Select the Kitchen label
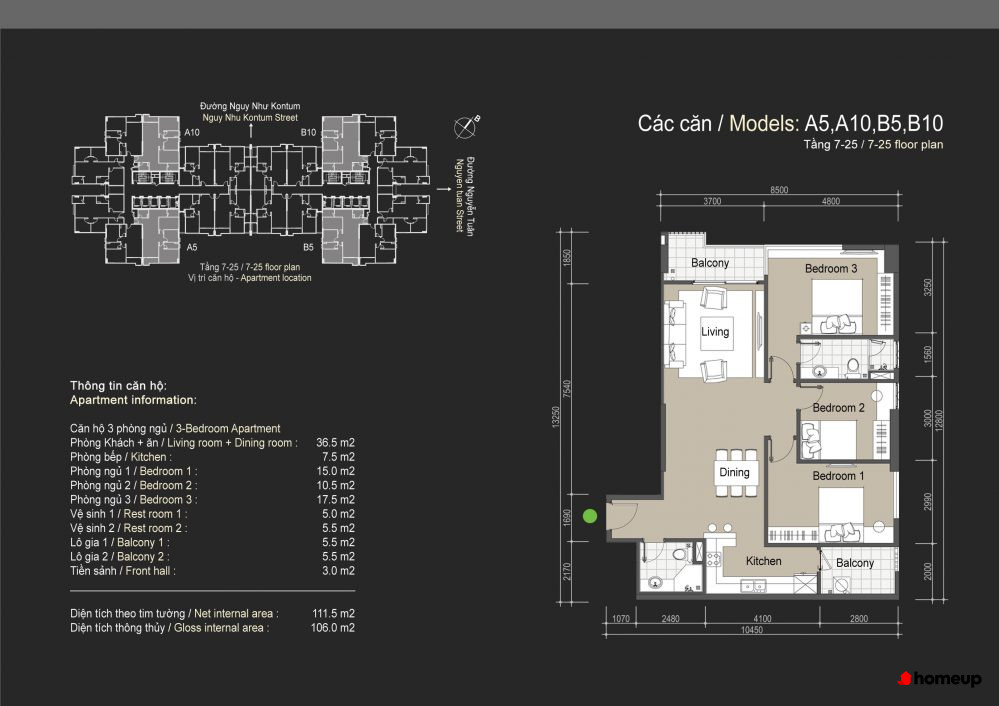 (763, 561)
